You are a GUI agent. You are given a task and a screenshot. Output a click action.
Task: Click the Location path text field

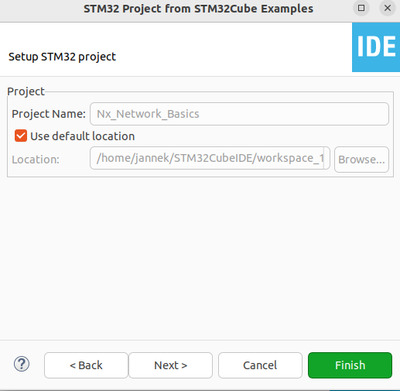point(210,158)
